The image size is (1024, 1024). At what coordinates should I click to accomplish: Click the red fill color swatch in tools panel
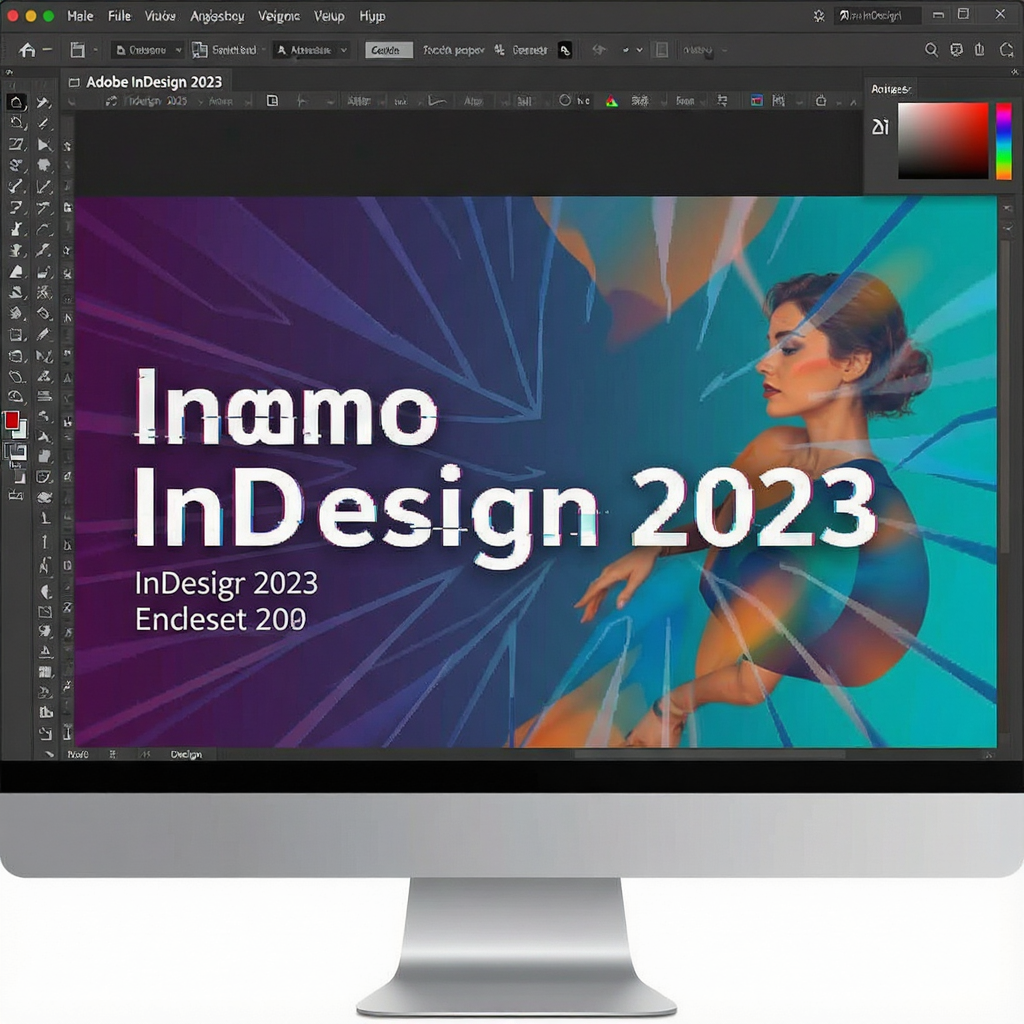pyautogui.click(x=12, y=421)
